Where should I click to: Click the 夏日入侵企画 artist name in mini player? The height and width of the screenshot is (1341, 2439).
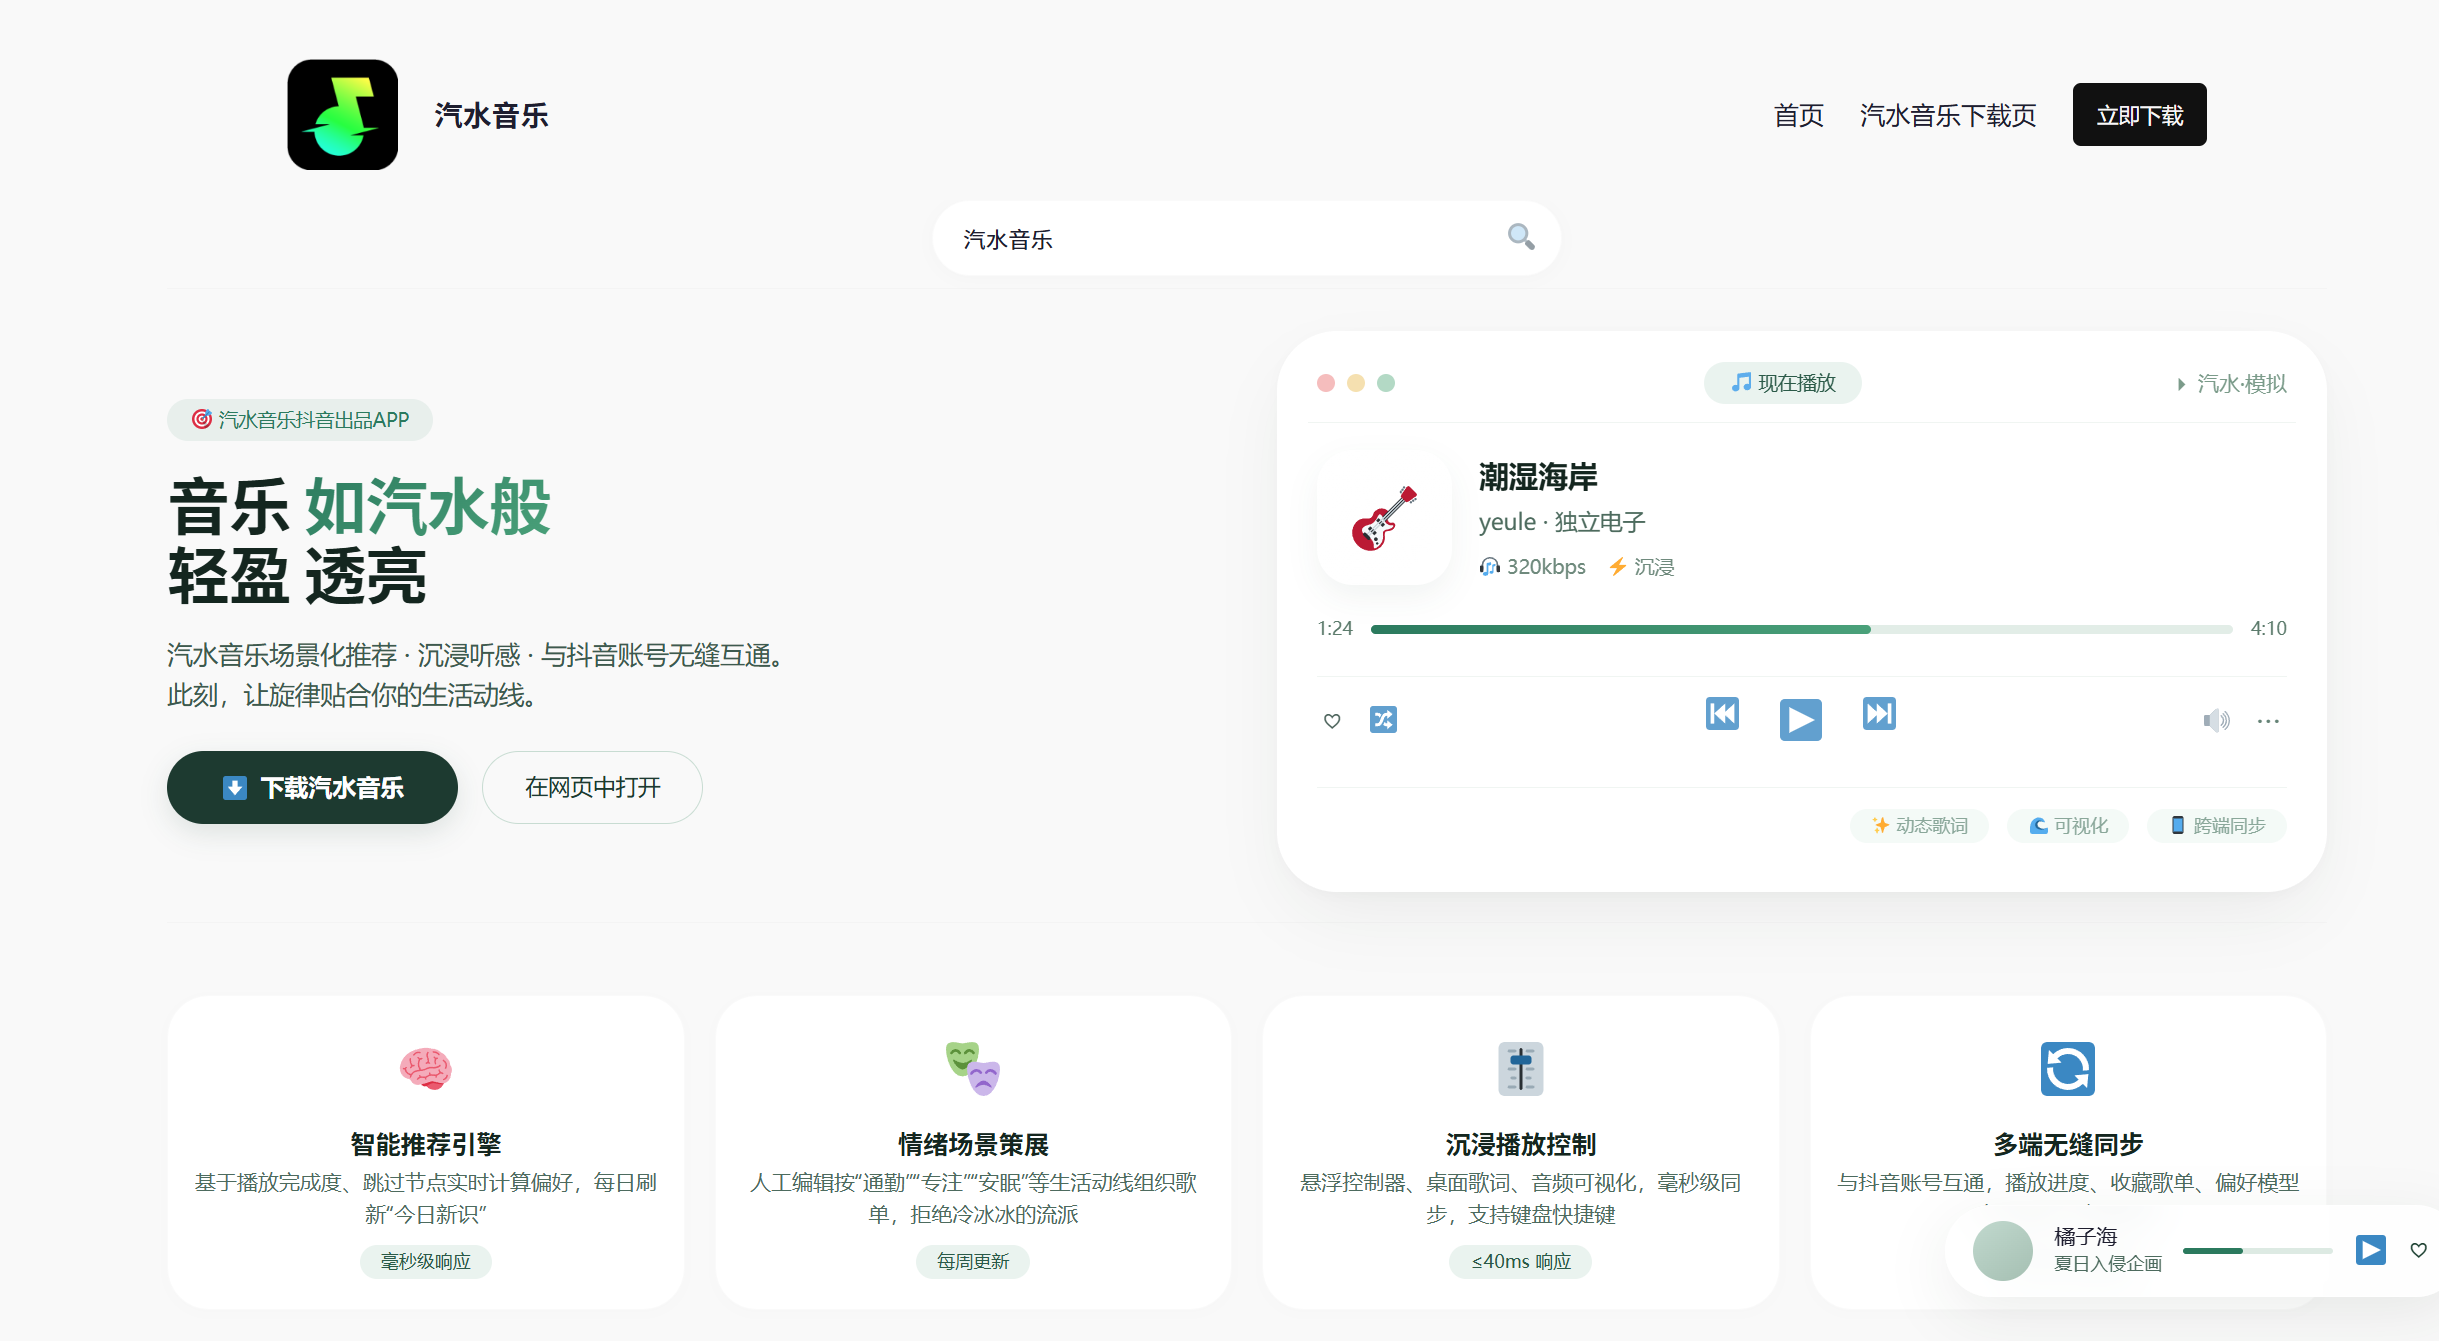[2108, 1264]
